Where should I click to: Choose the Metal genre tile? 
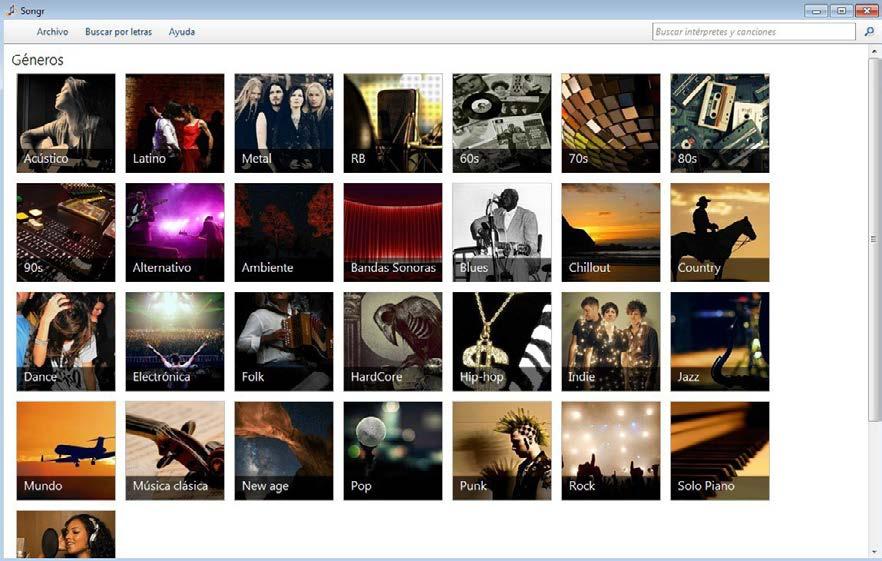284,123
